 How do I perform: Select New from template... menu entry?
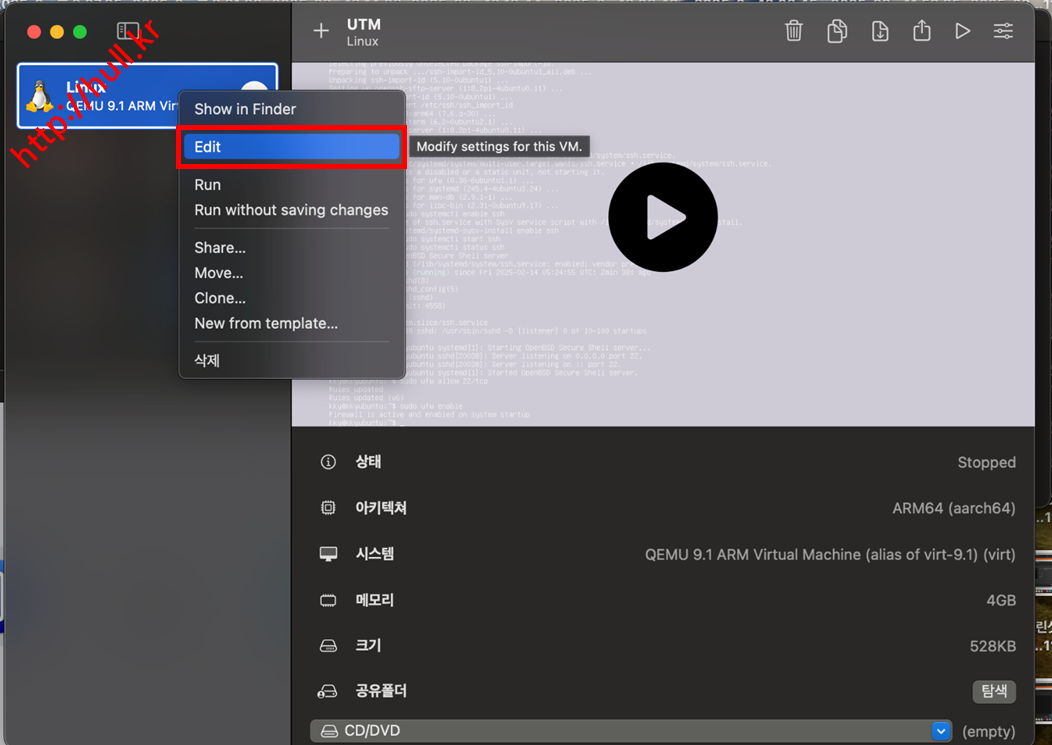point(292,324)
